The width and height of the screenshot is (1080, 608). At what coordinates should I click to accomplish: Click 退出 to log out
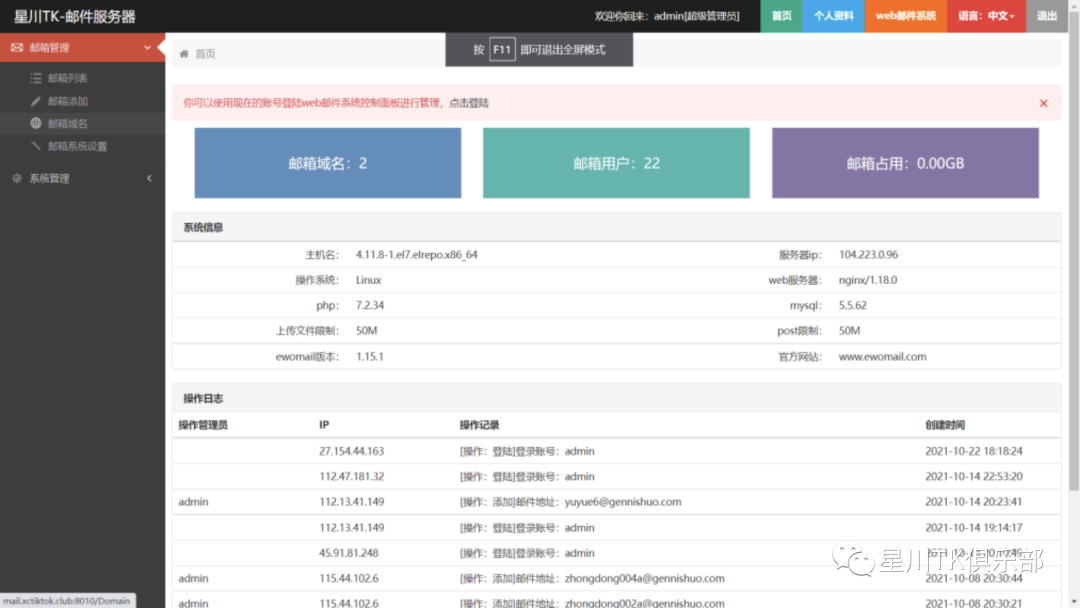coord(1047,16)
